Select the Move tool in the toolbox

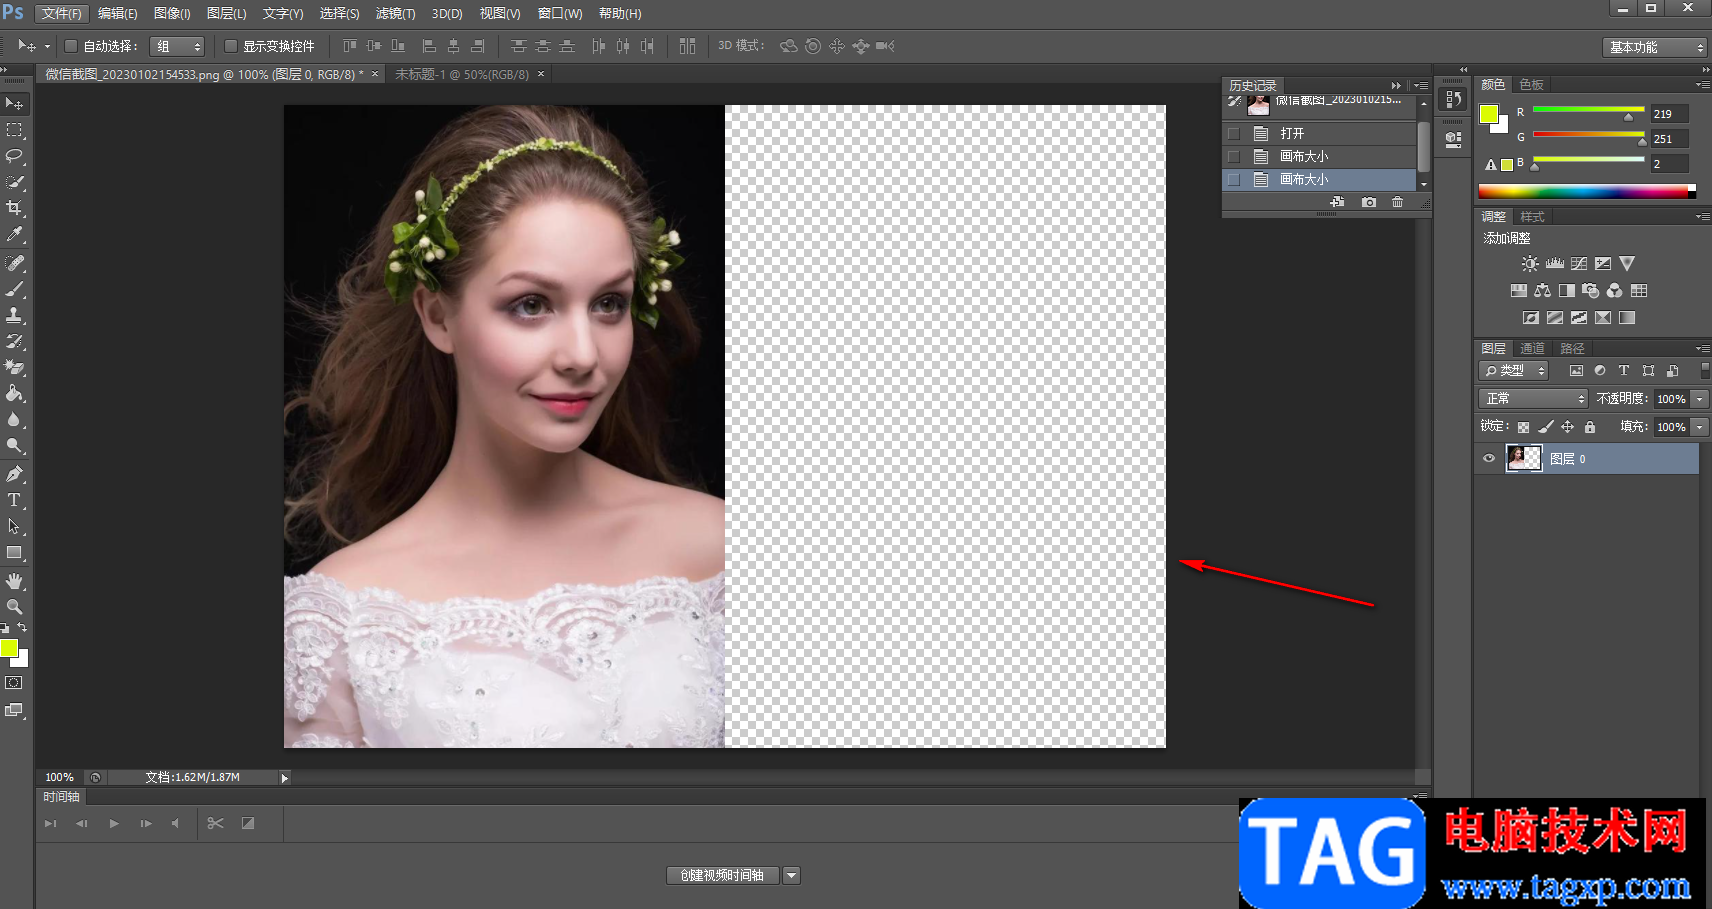(14, 104)
